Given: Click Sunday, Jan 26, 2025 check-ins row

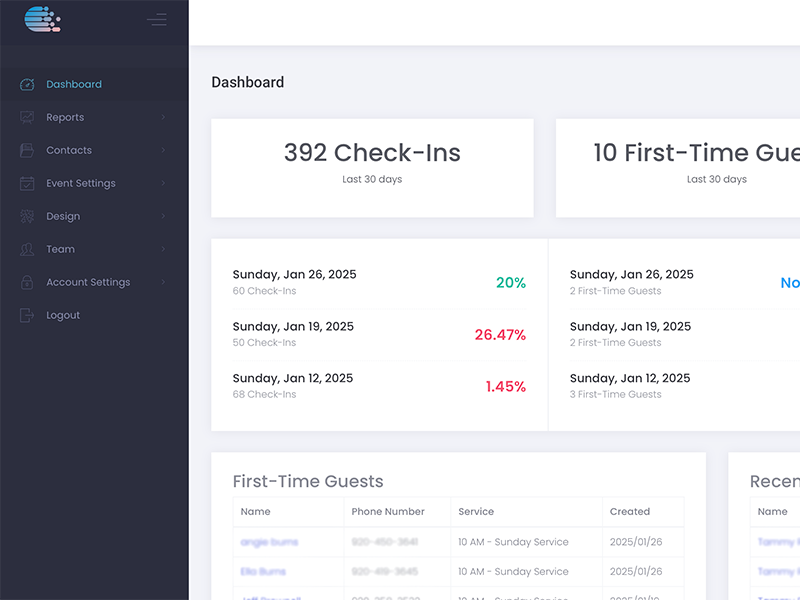Looking at the screenshot, I should 380,282.
